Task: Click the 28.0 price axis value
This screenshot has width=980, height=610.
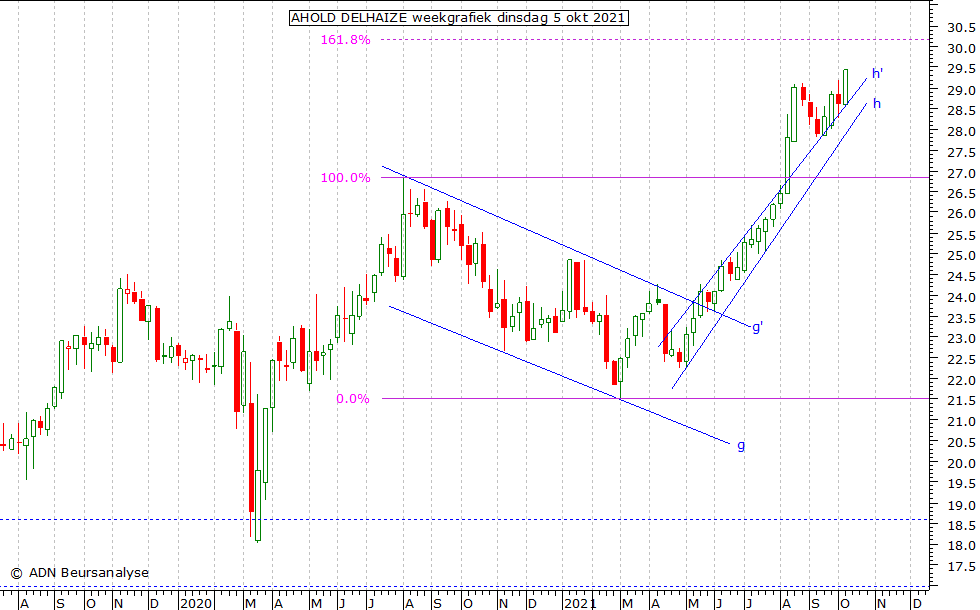Action: pyautogui.click(x=961, y=131)
